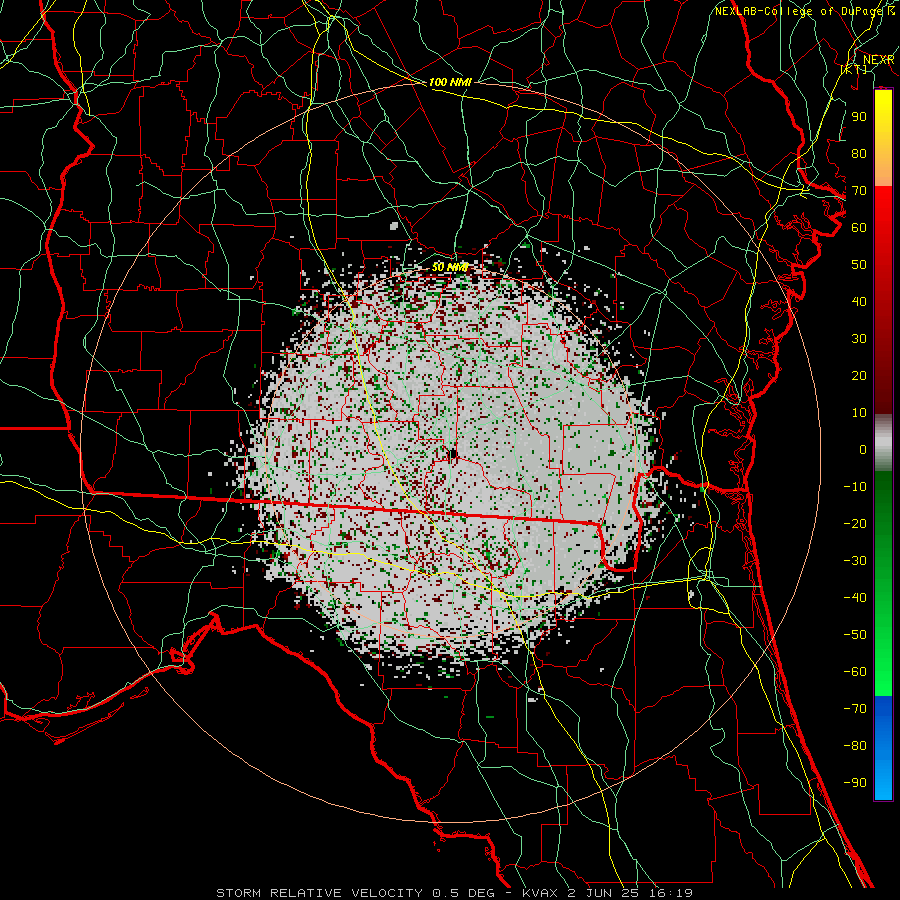
Task: Click the -70 label on the velocity scale
Action: coord(855,708)
